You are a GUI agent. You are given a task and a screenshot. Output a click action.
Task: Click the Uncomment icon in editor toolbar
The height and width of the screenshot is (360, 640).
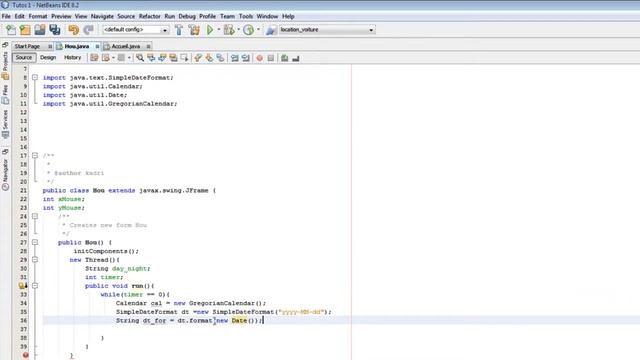pos(296,58)
